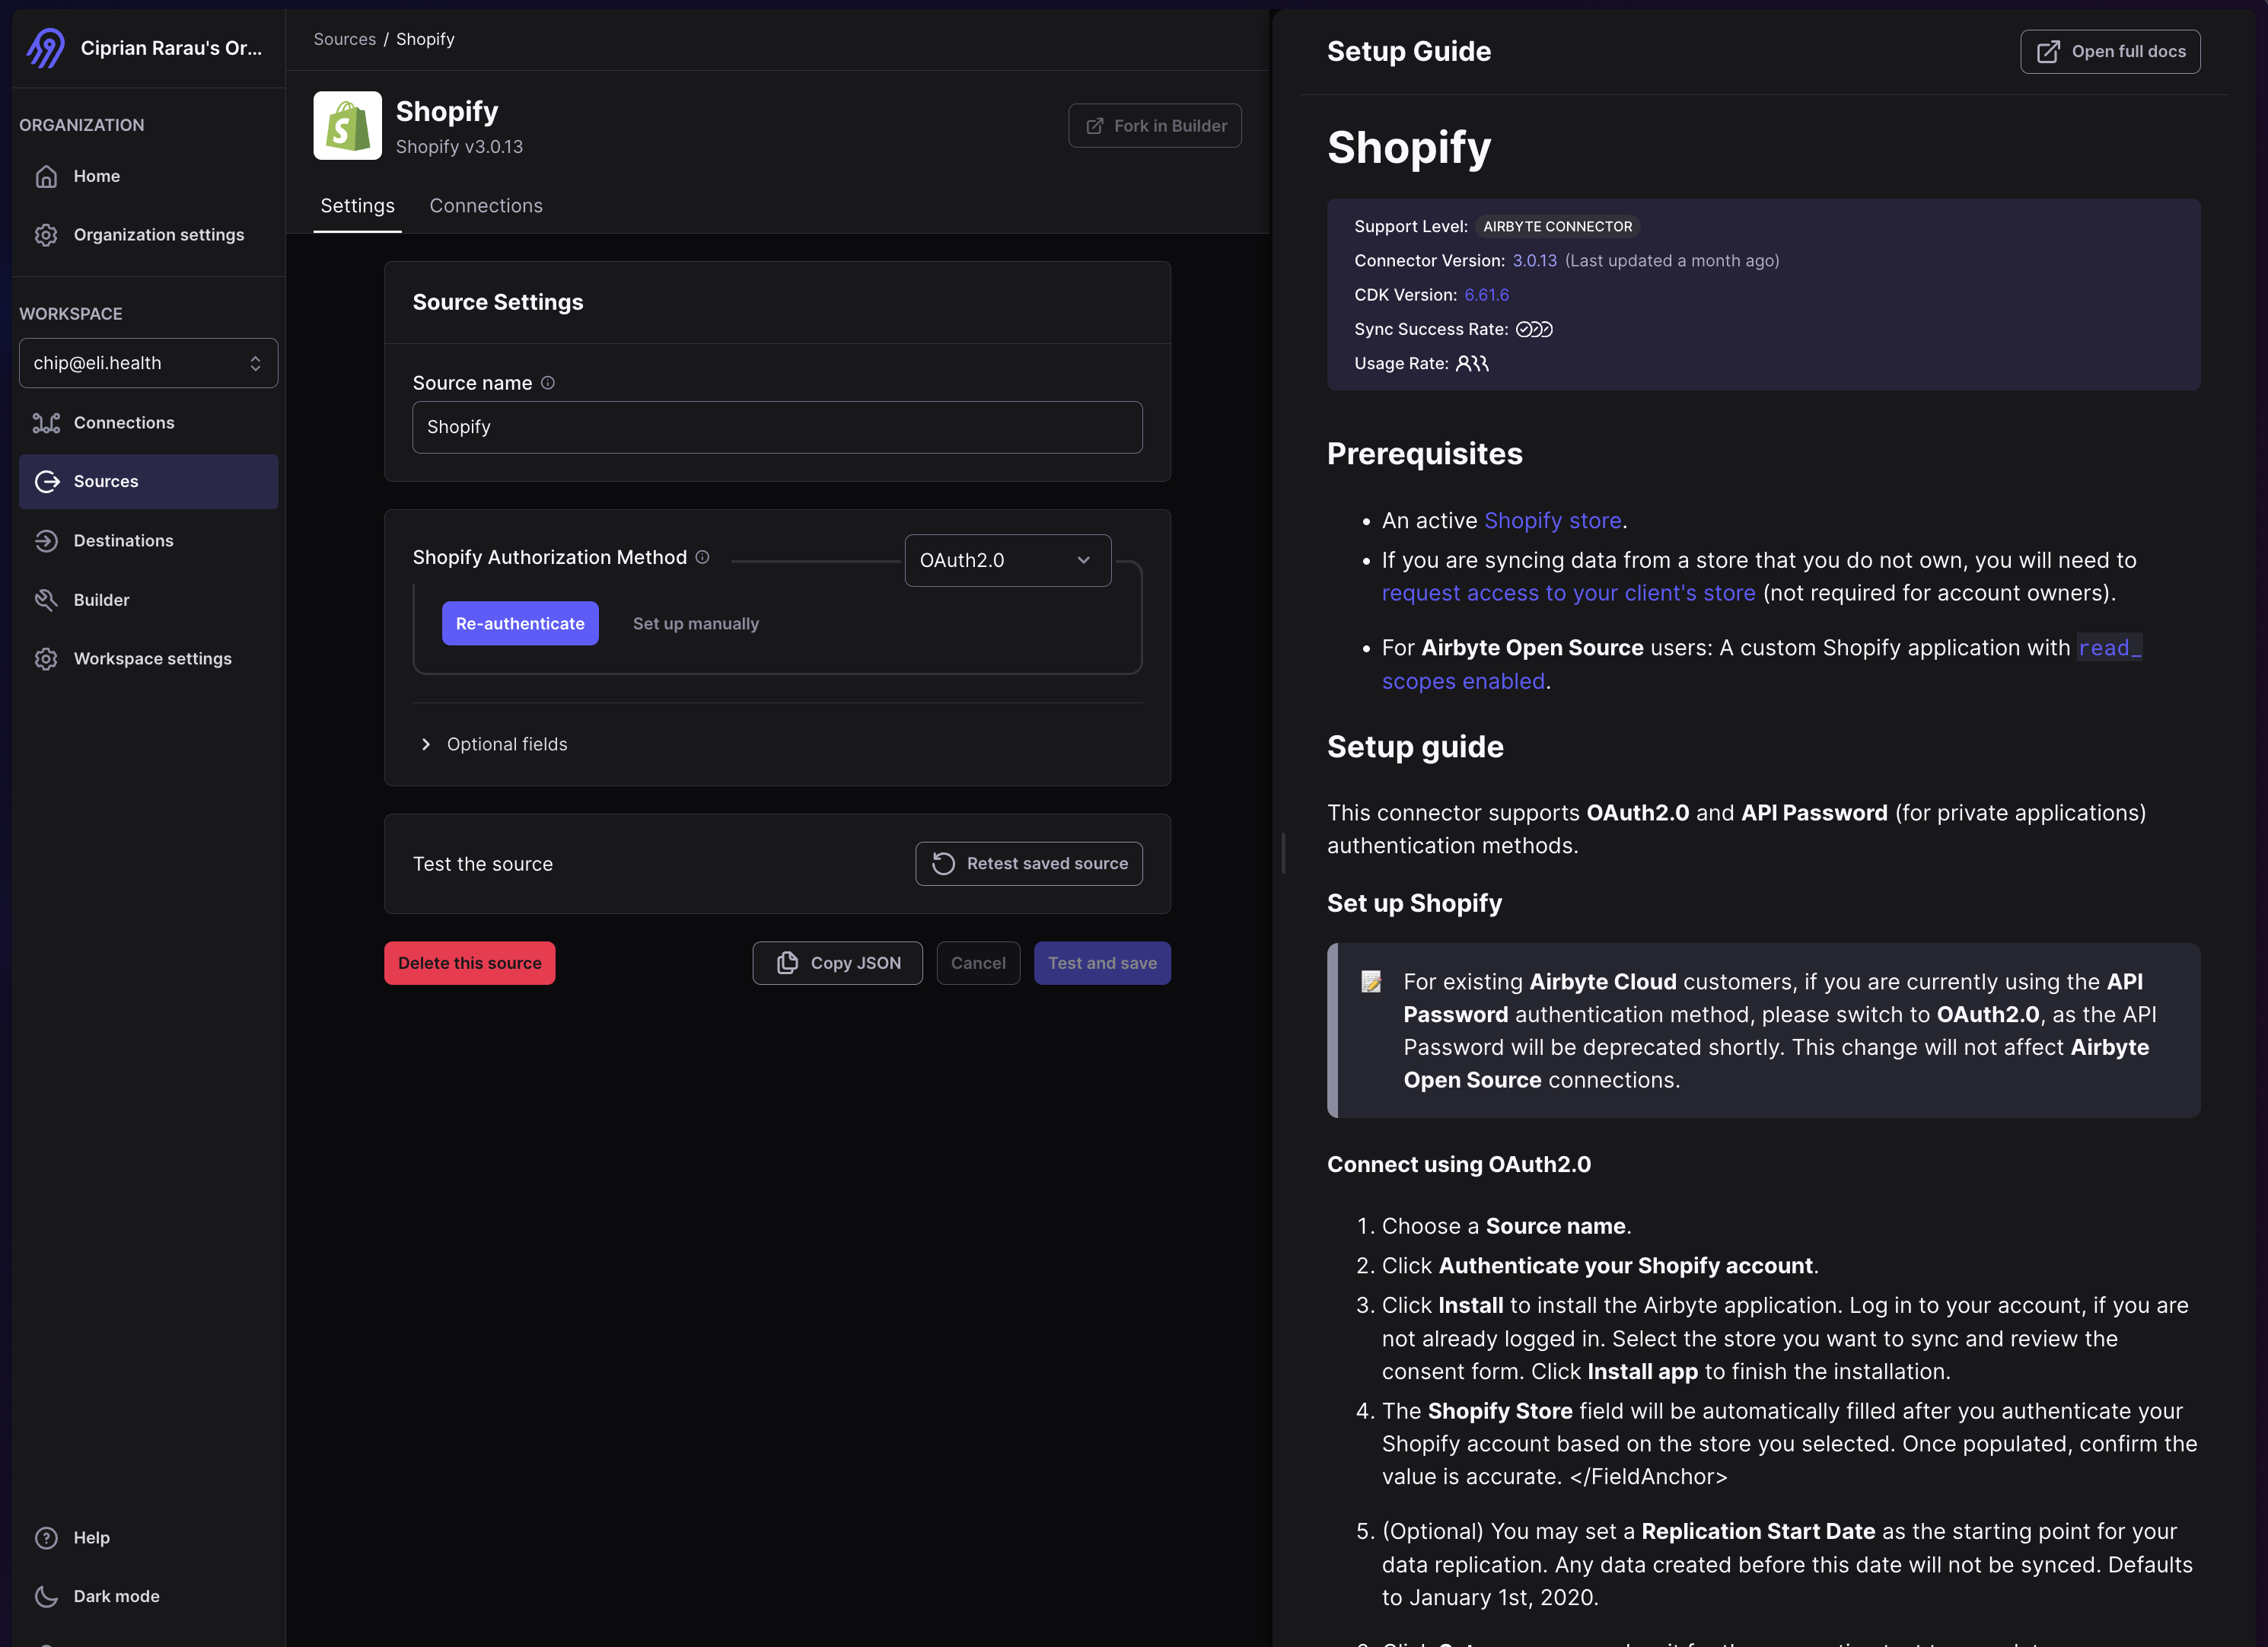
Task: Open the Connections sidebar icon
Action: [x=47, y=422]
